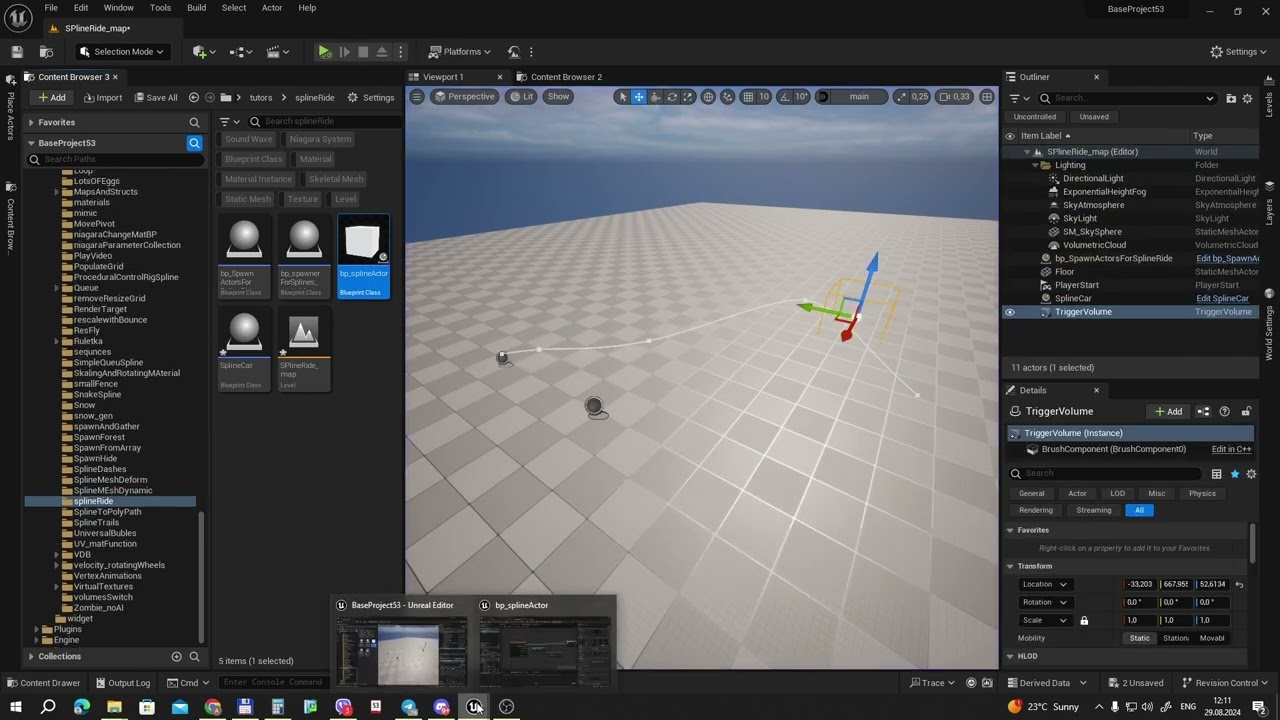Click the Add button in Content Browser
Viewport: 1280px width, 720px height.
click(x=50, y=98)
